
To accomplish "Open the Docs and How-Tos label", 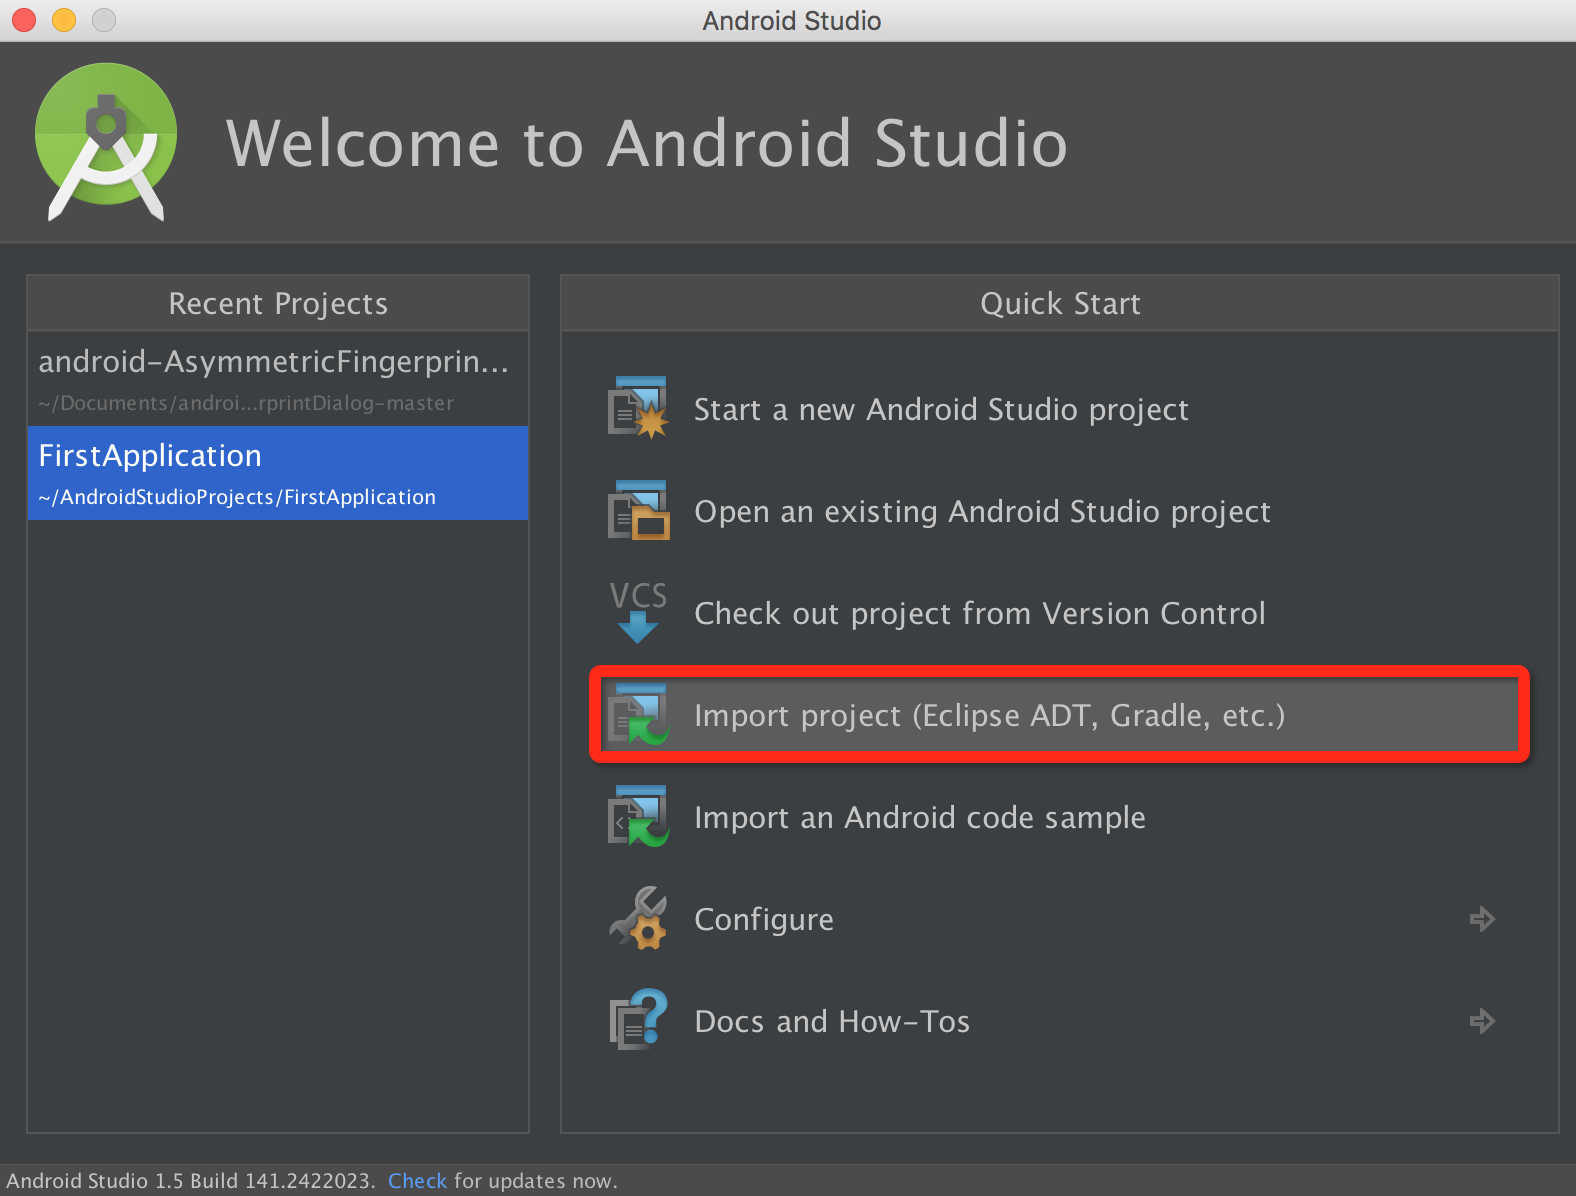I will [x=832, y=1021].
